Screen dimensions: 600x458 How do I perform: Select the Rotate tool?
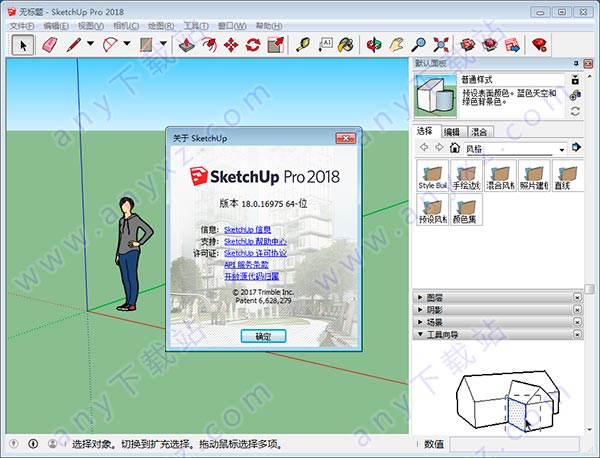click(x=253, y=45)
